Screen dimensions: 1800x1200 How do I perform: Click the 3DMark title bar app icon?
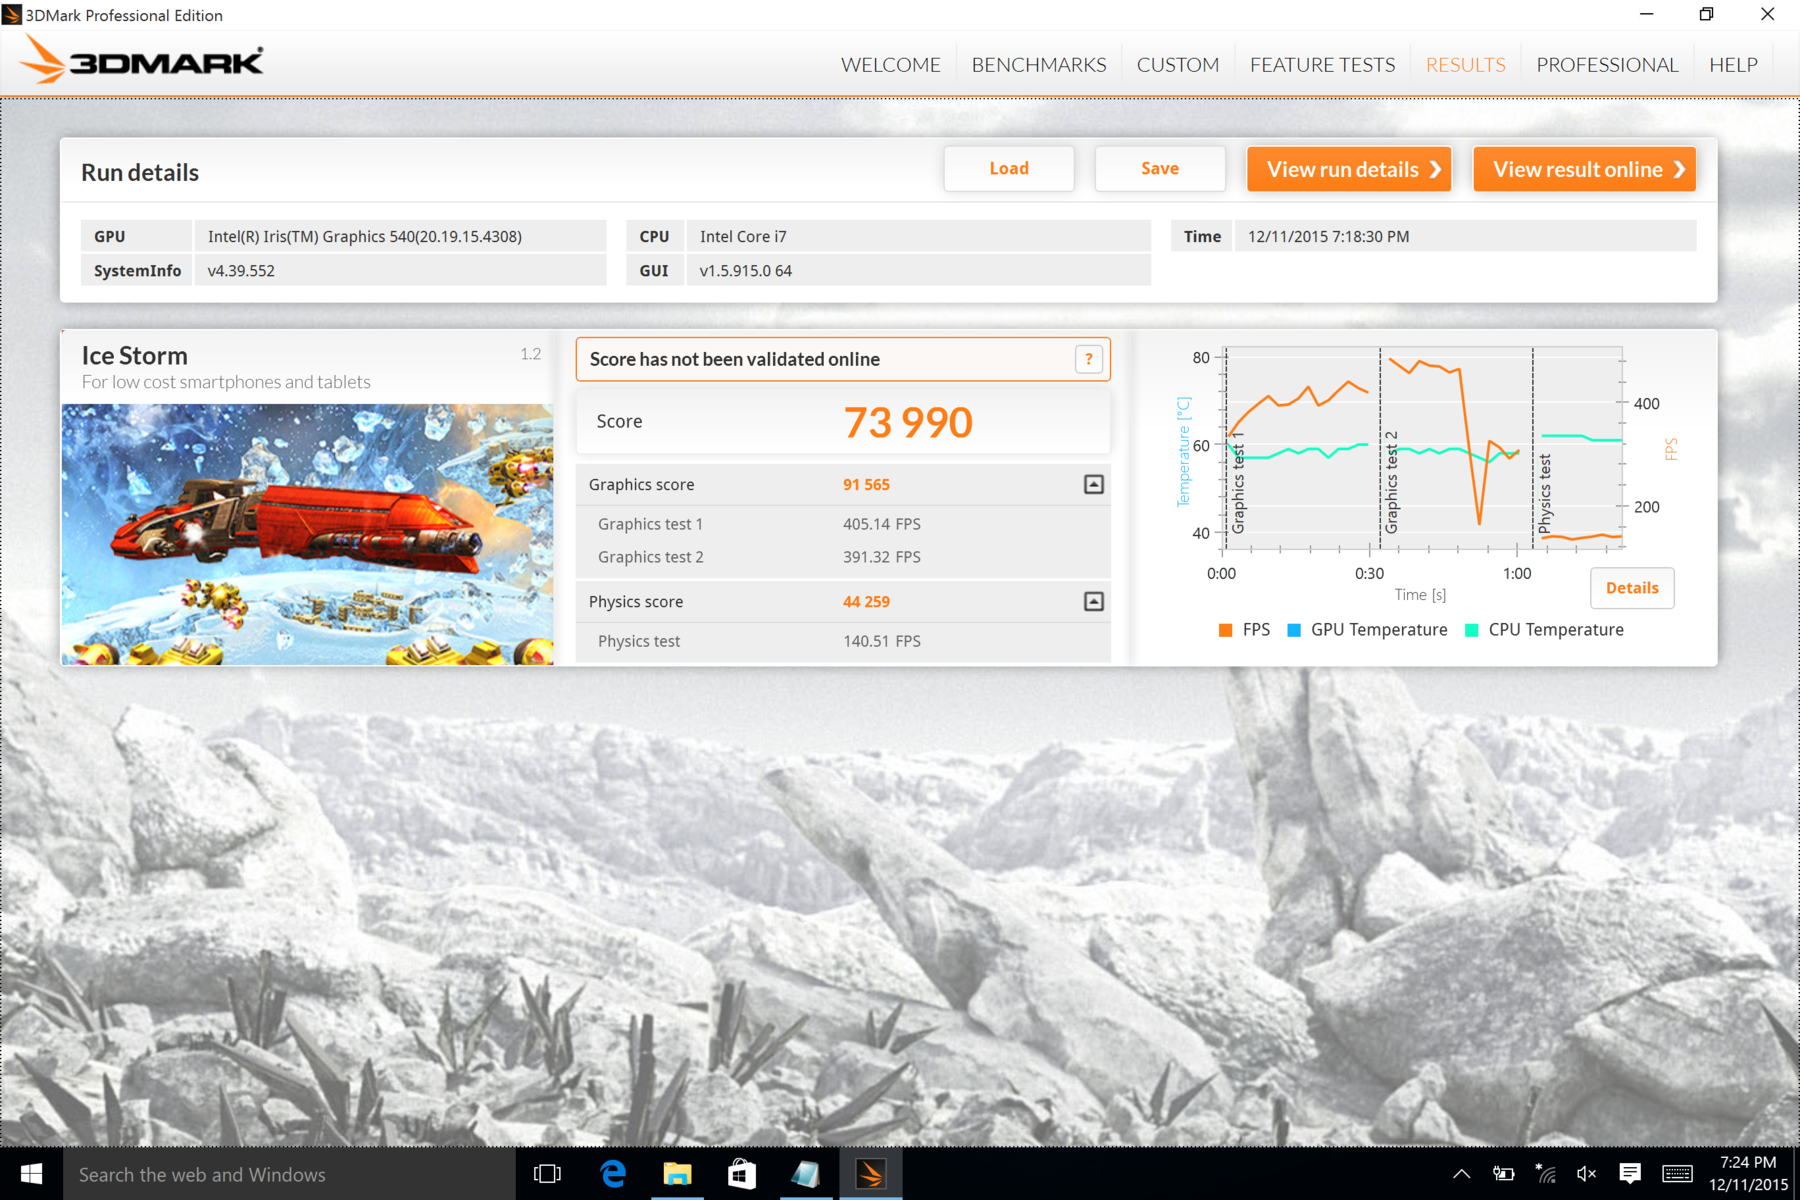(x=12, y=15)
